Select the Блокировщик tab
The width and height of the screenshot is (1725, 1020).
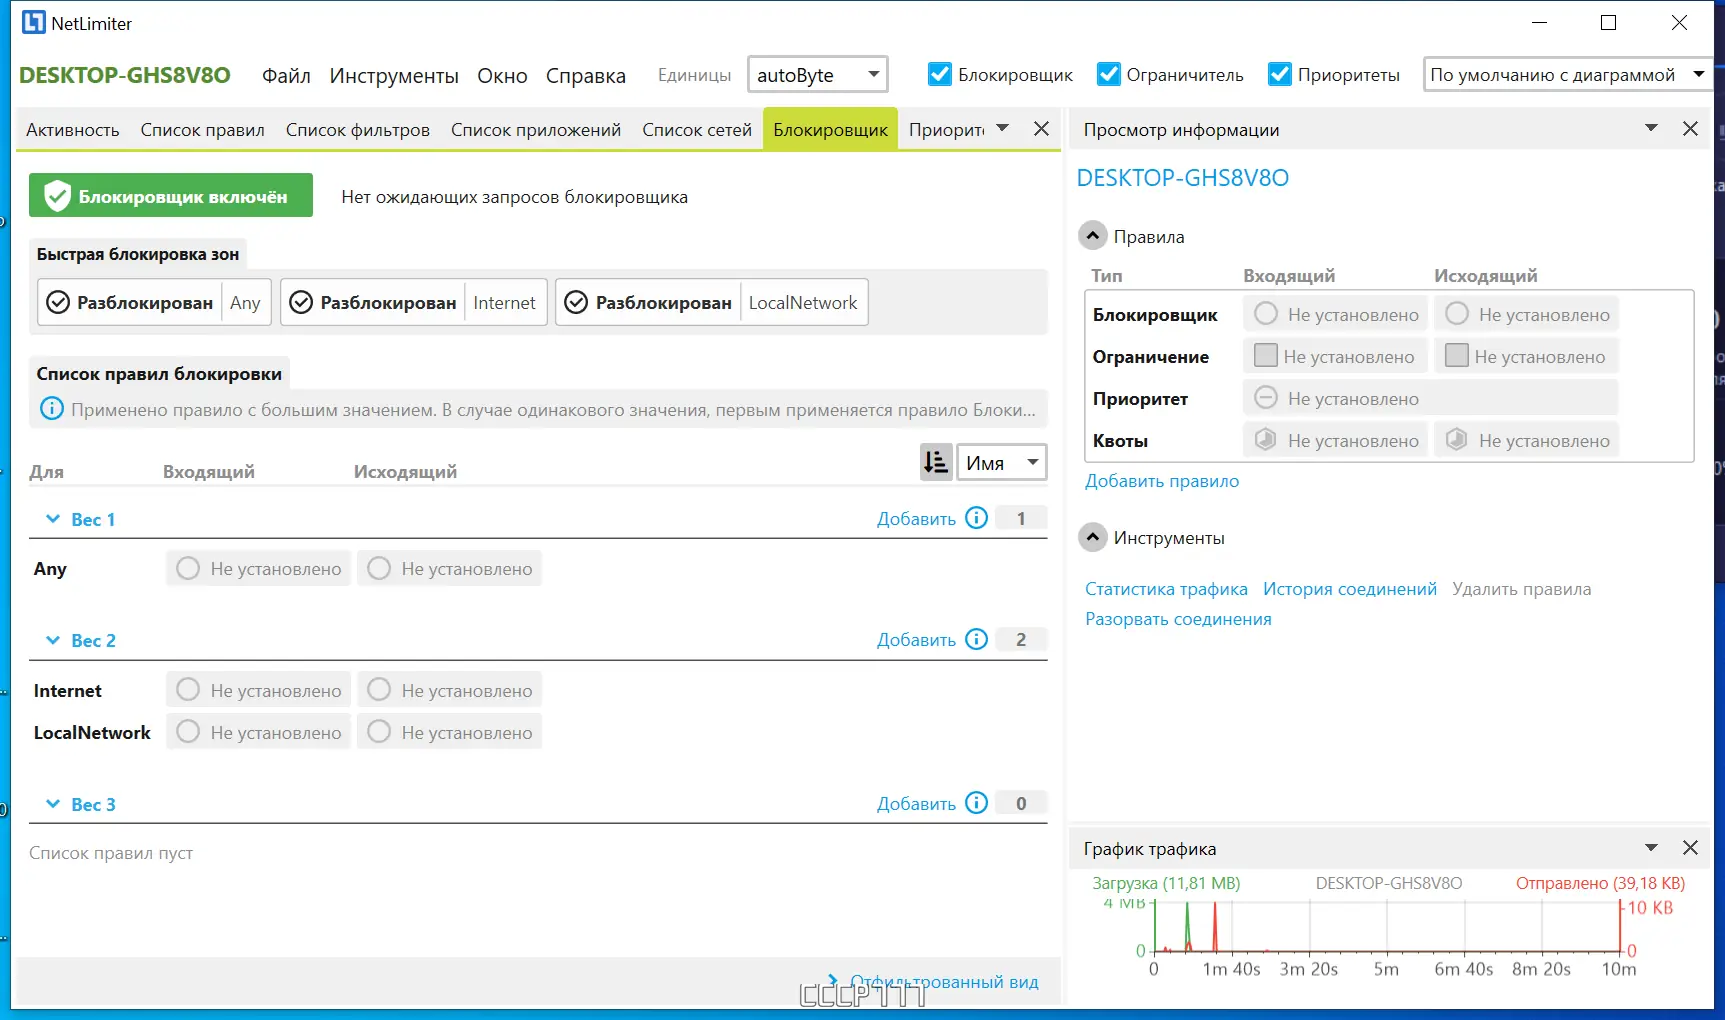click(x=831, y=130)
